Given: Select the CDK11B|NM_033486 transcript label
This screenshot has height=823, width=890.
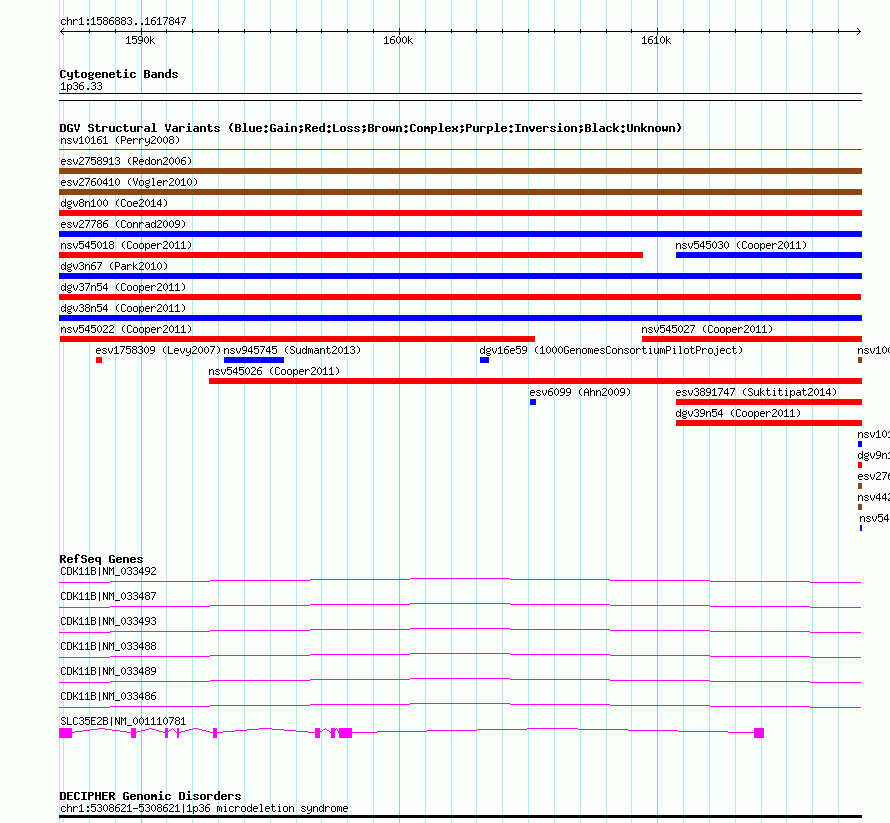Looking at the screenshot, I should click(108, 696).
